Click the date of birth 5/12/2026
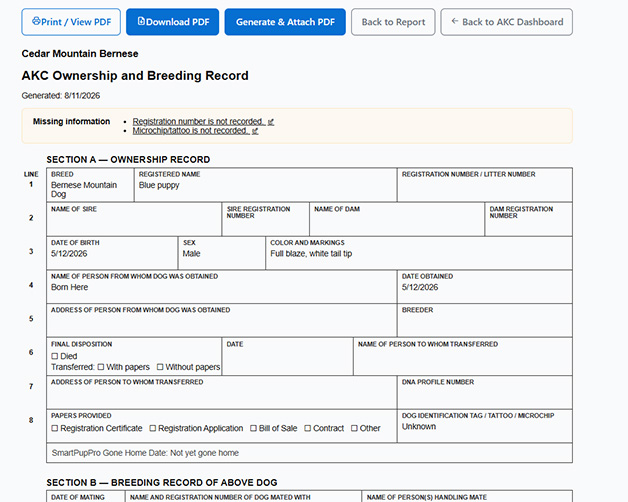 click(x=69, y=254)
